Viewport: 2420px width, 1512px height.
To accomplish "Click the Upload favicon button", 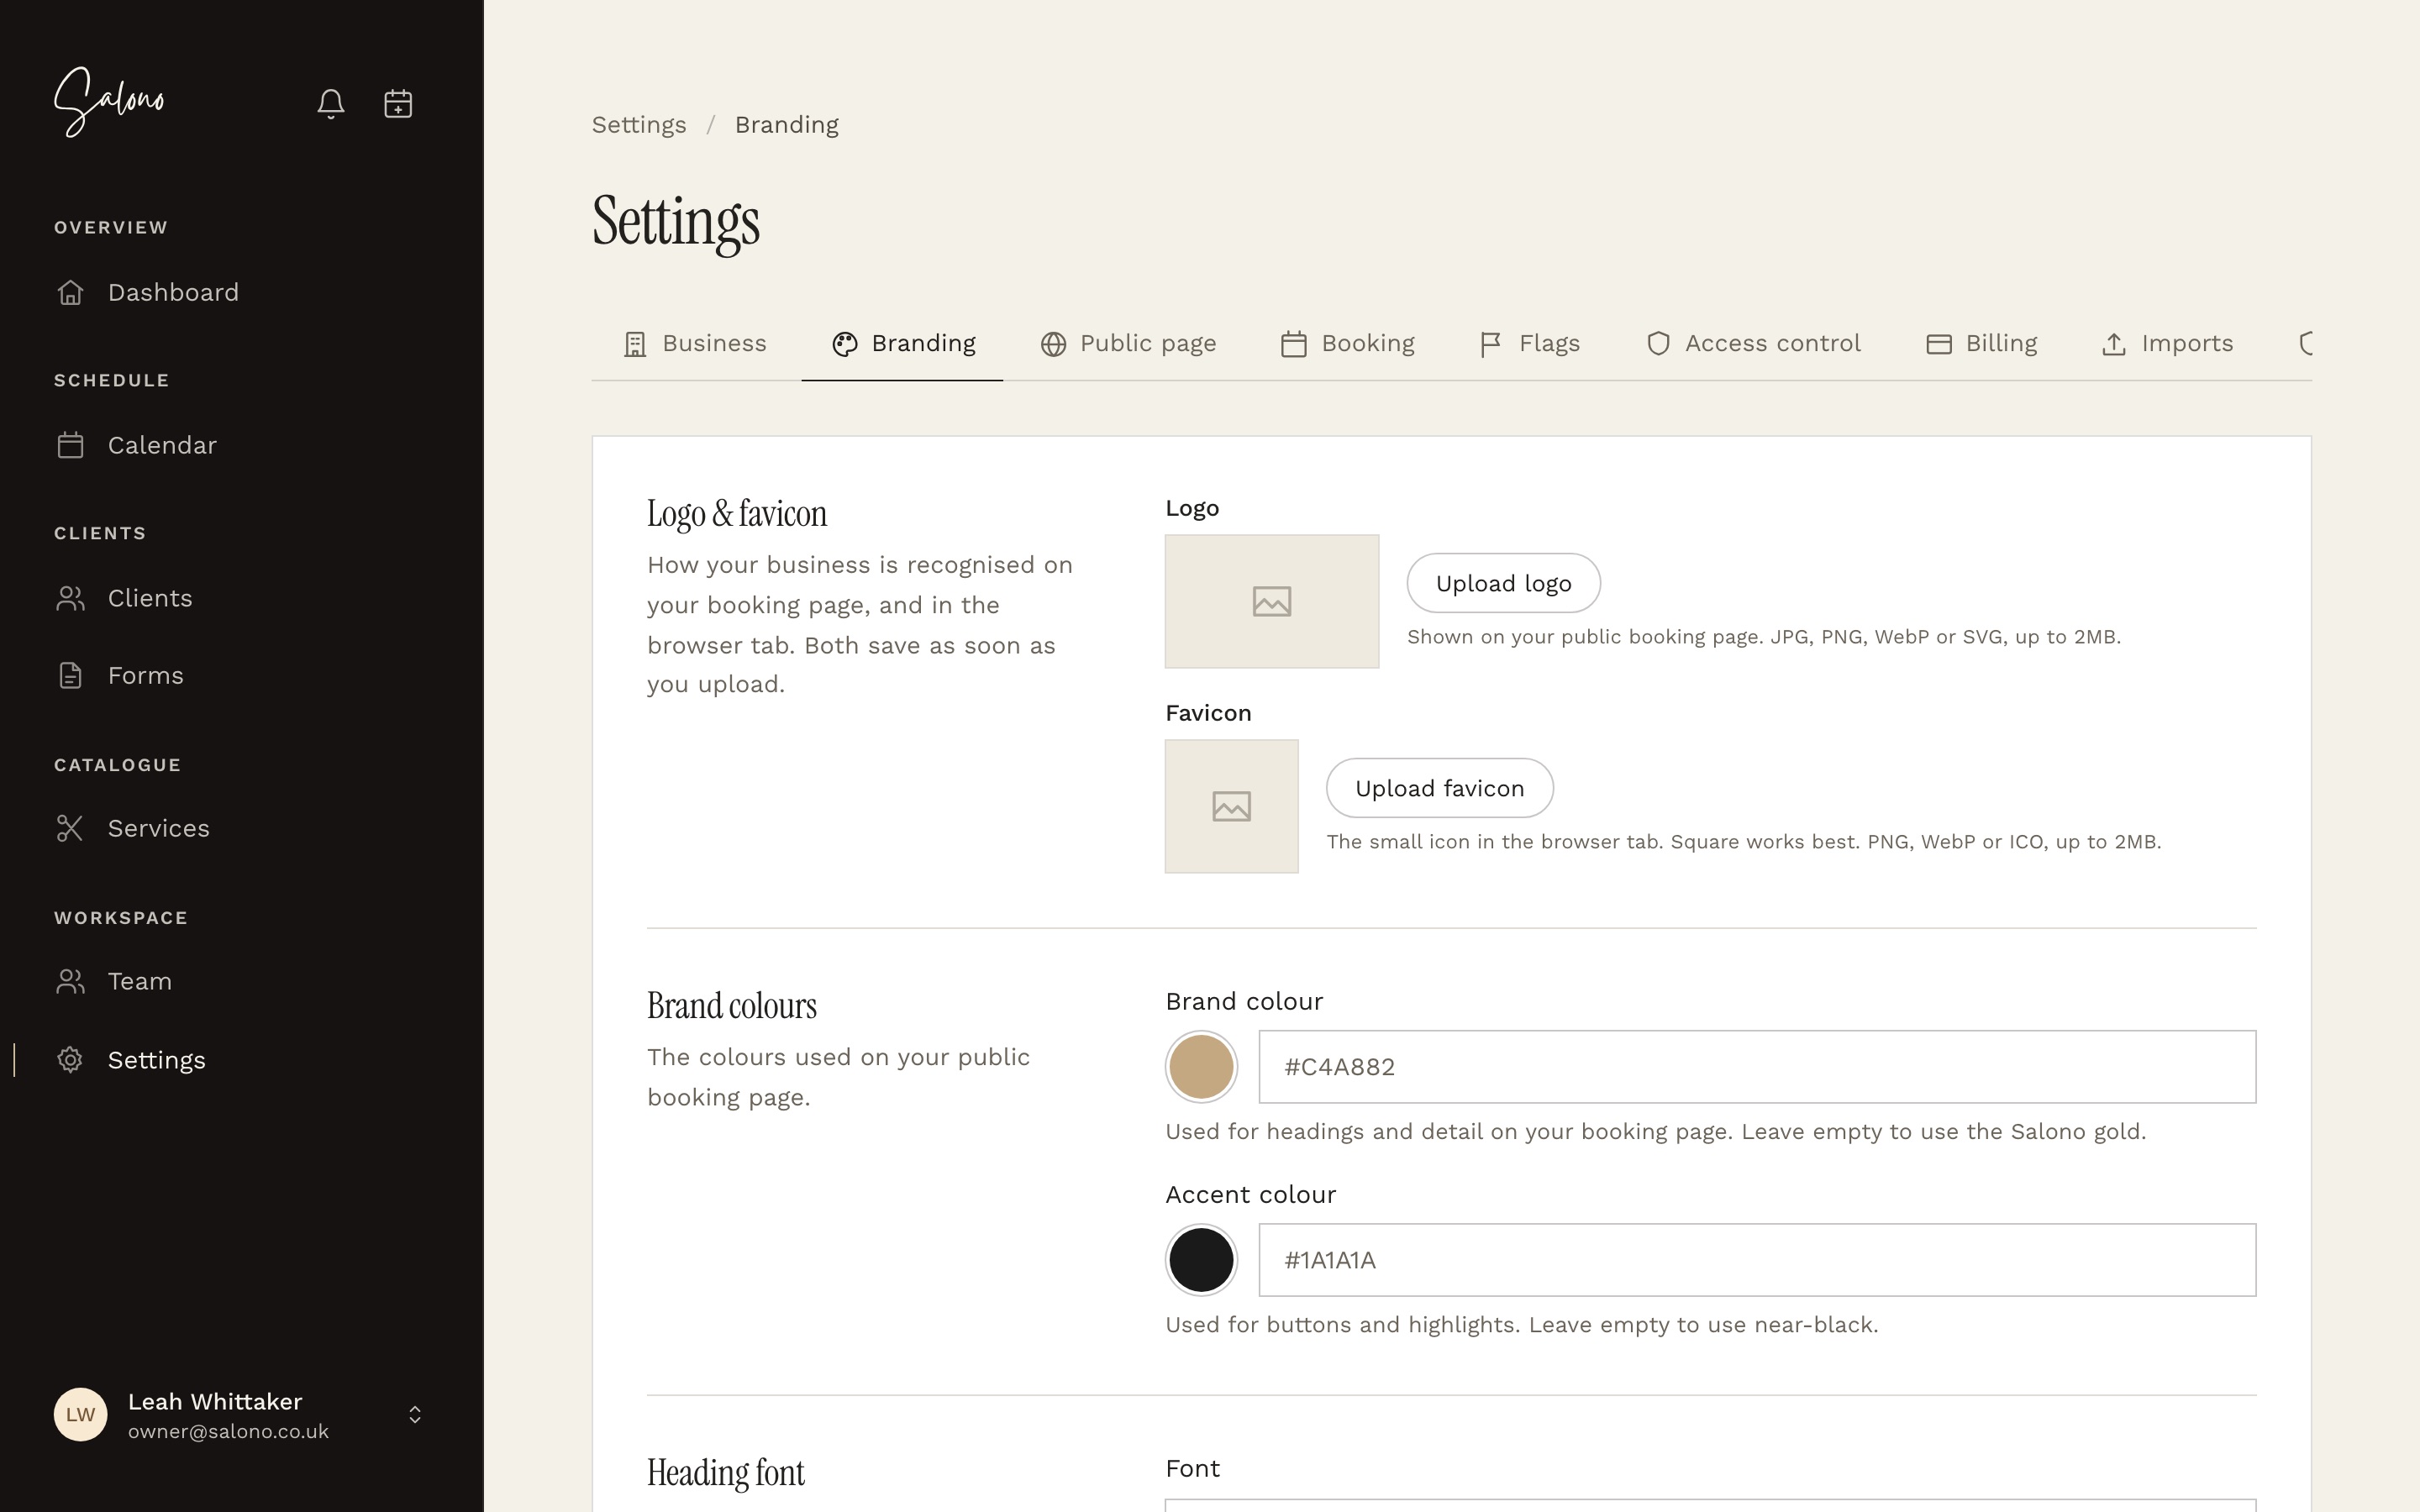I will tap(1439, 788).
